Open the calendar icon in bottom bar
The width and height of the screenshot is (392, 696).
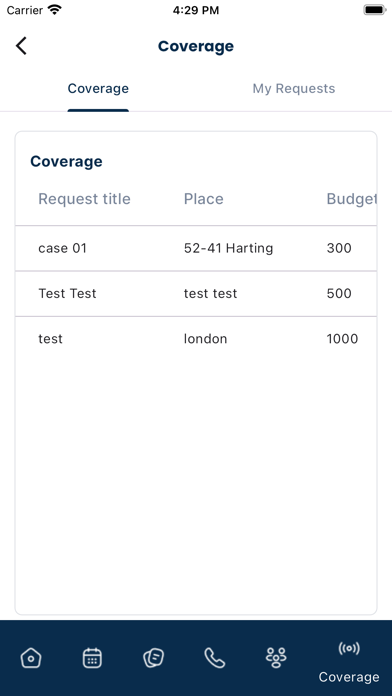click(92, 658)
